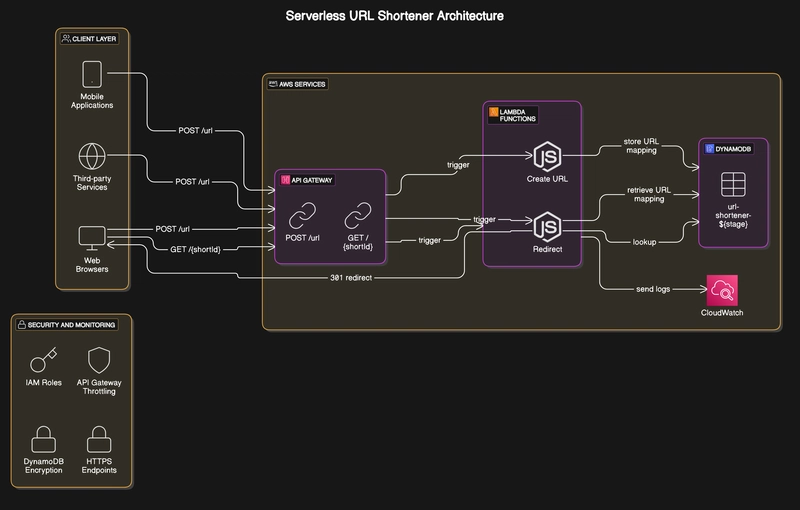Click the 'Web Browsers' label text
The height and width of the screenshot is (510, 800).
[x=92, y=265]
